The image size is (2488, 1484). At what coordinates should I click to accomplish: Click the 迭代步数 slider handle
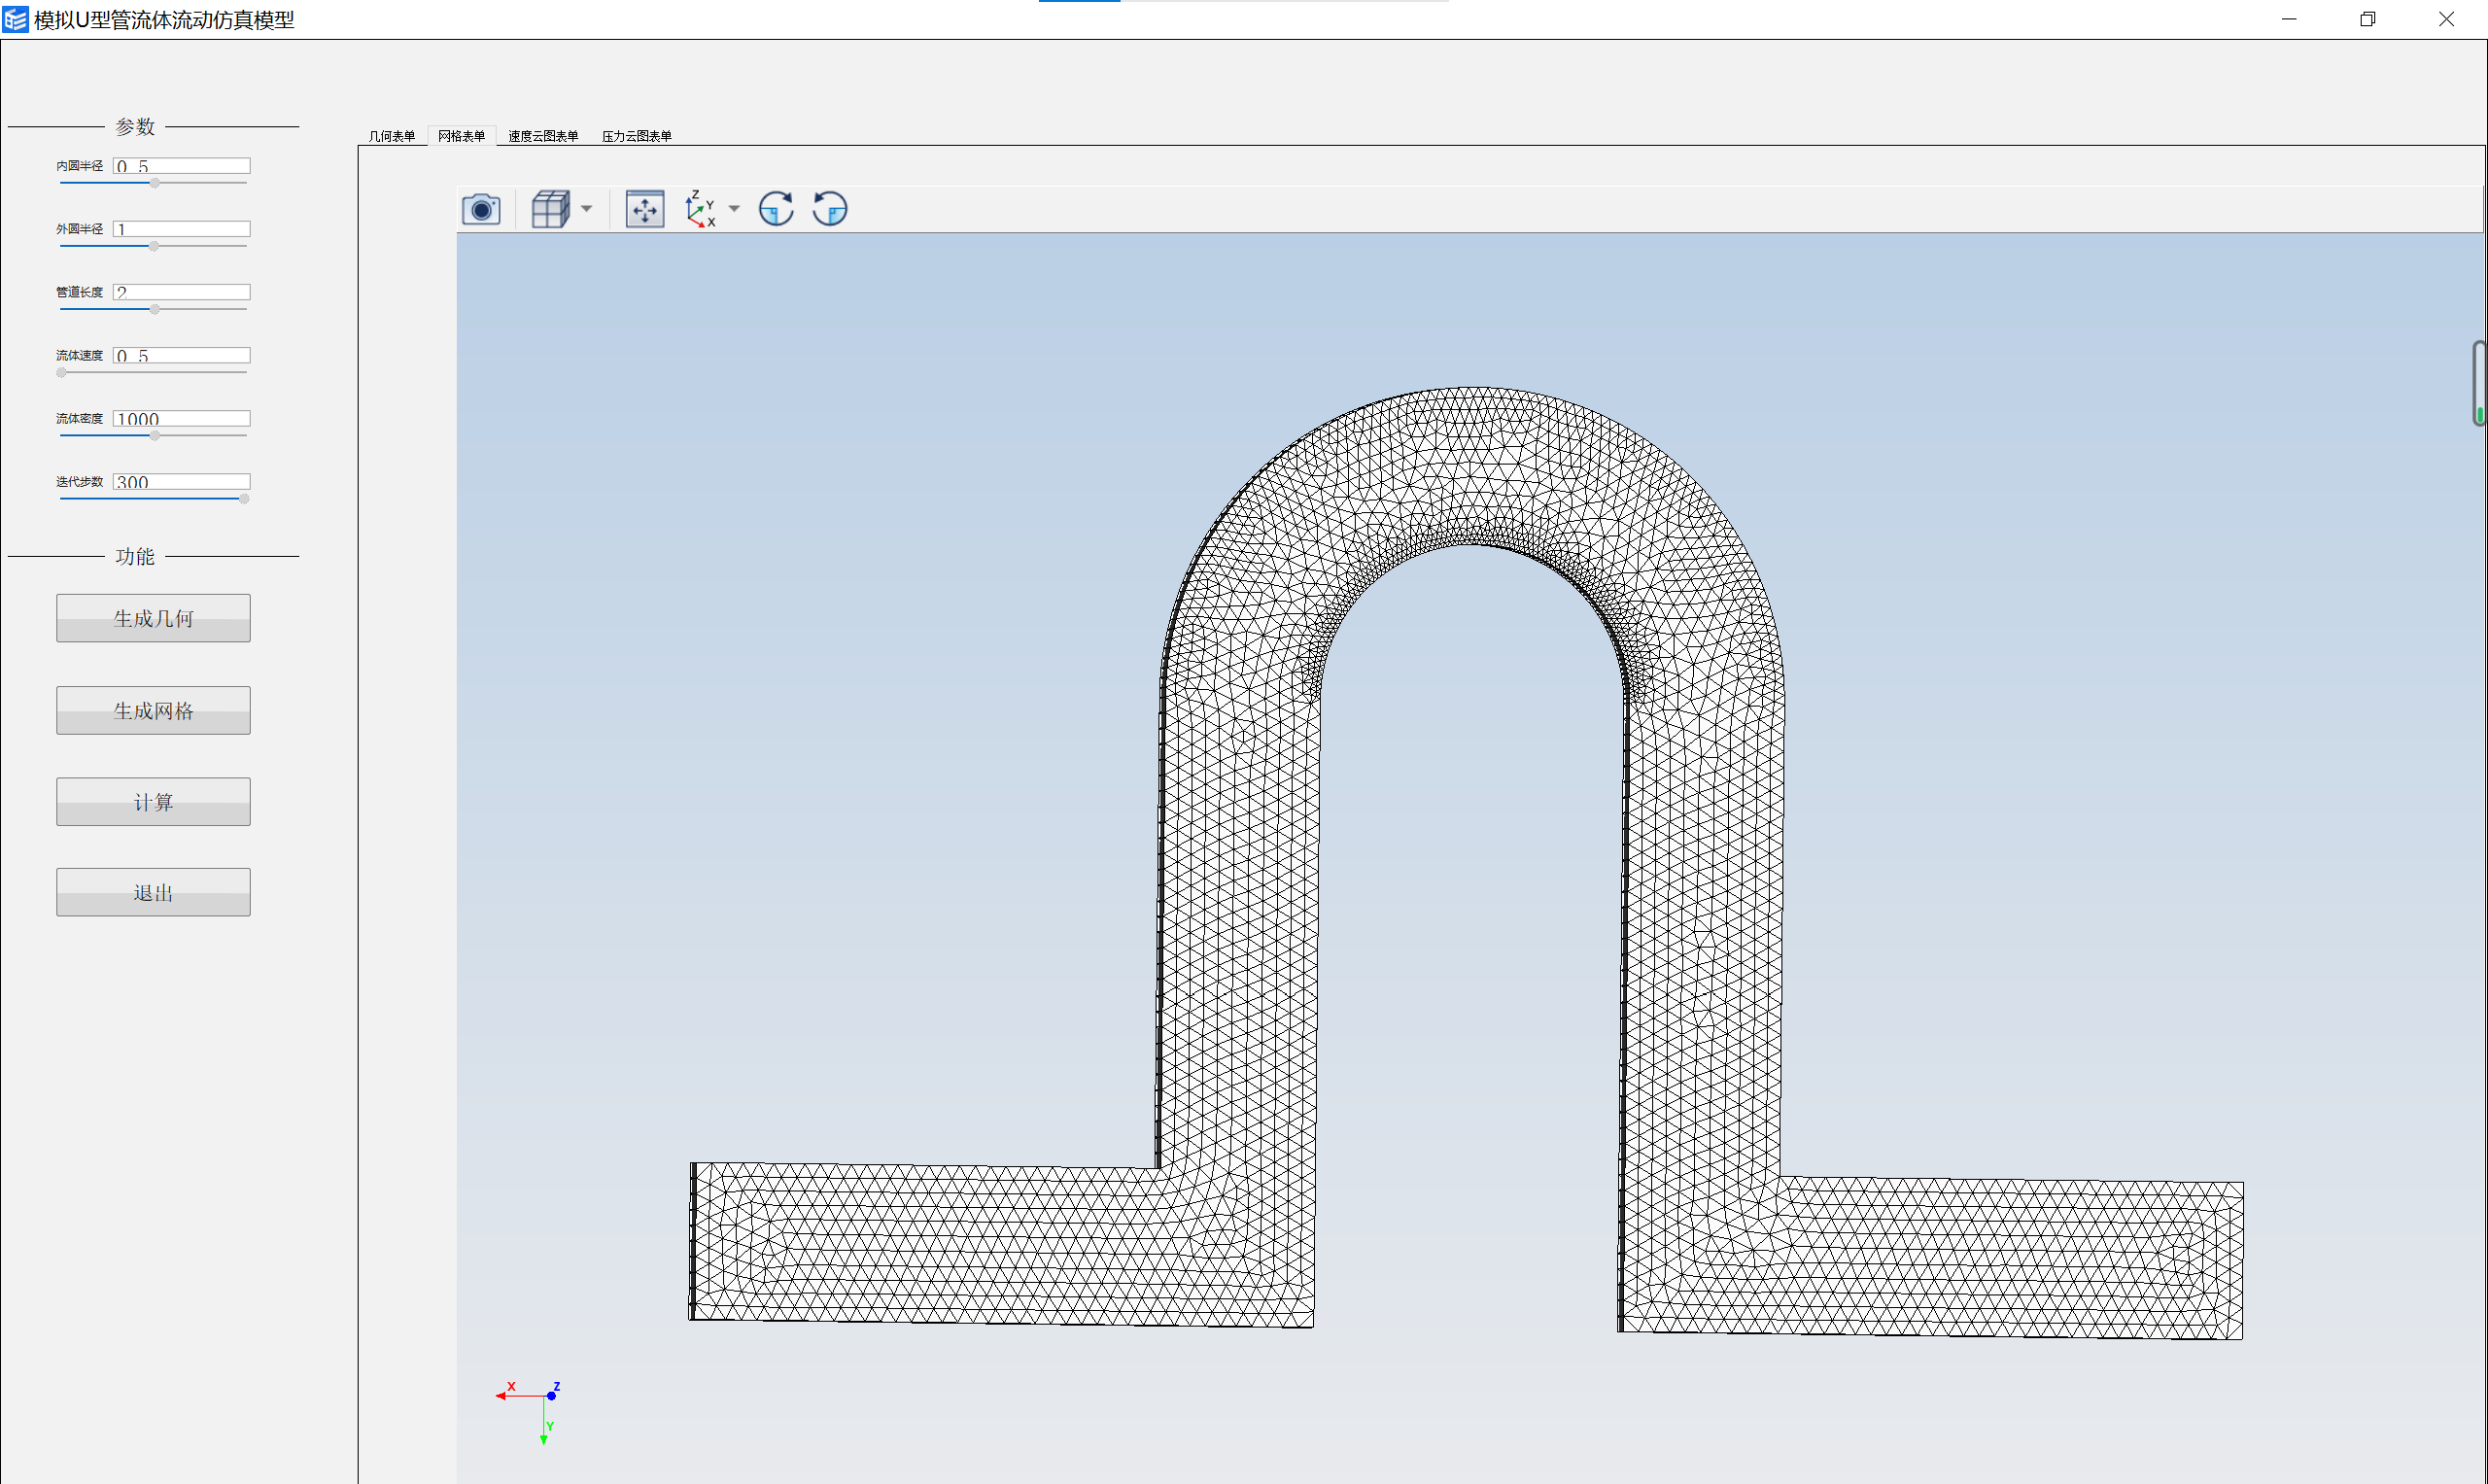[244, 498]
